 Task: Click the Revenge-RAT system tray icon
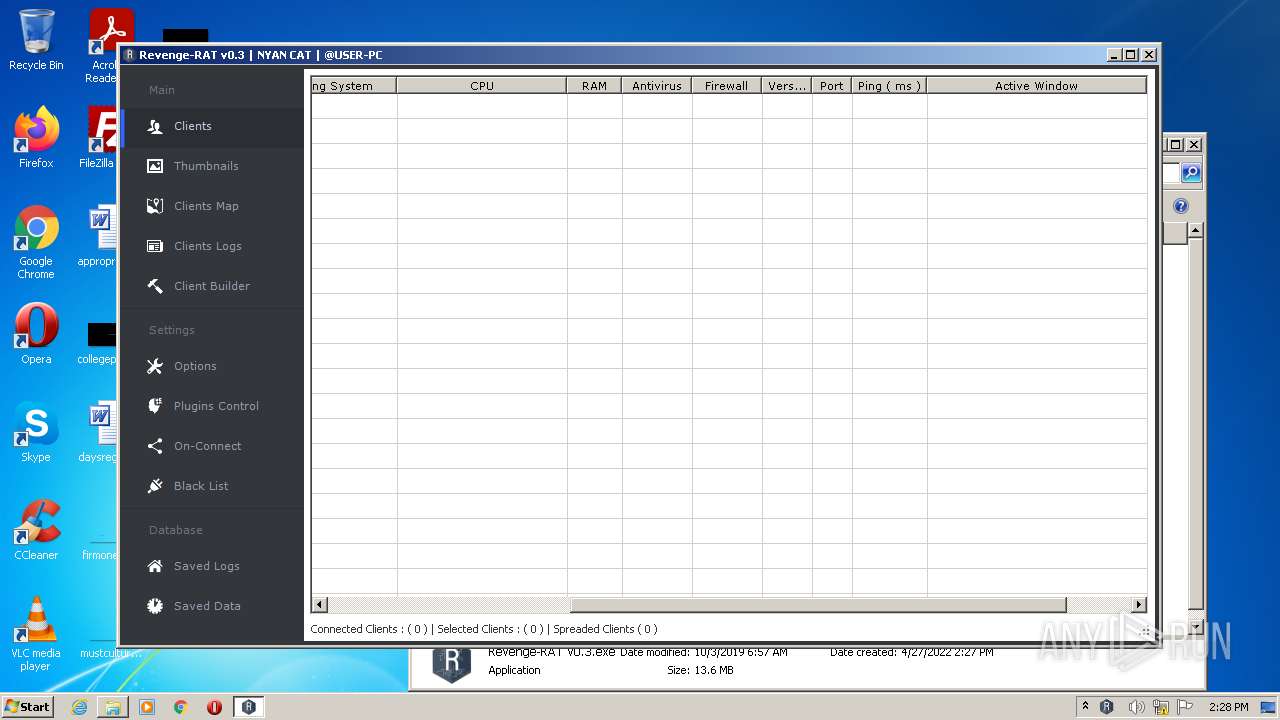1107,707
